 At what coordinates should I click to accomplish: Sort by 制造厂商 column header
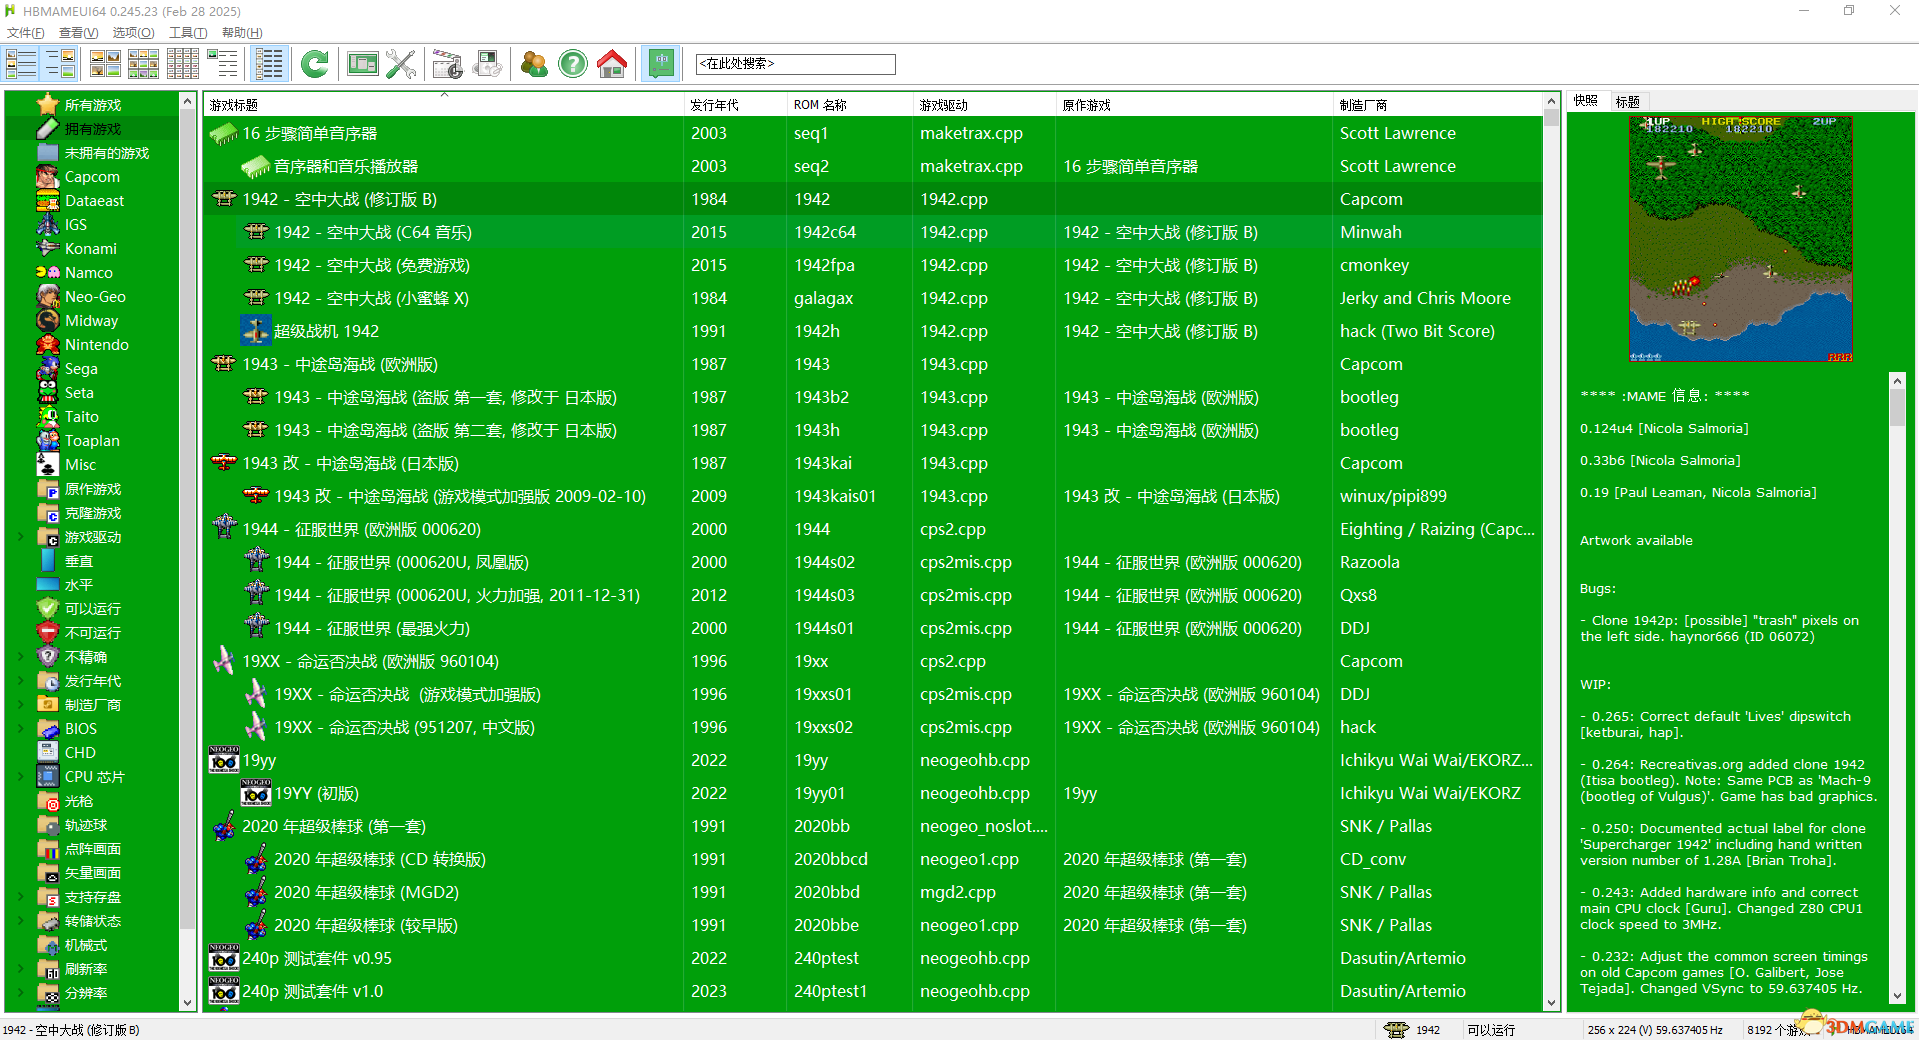[x=1438, y=104]
